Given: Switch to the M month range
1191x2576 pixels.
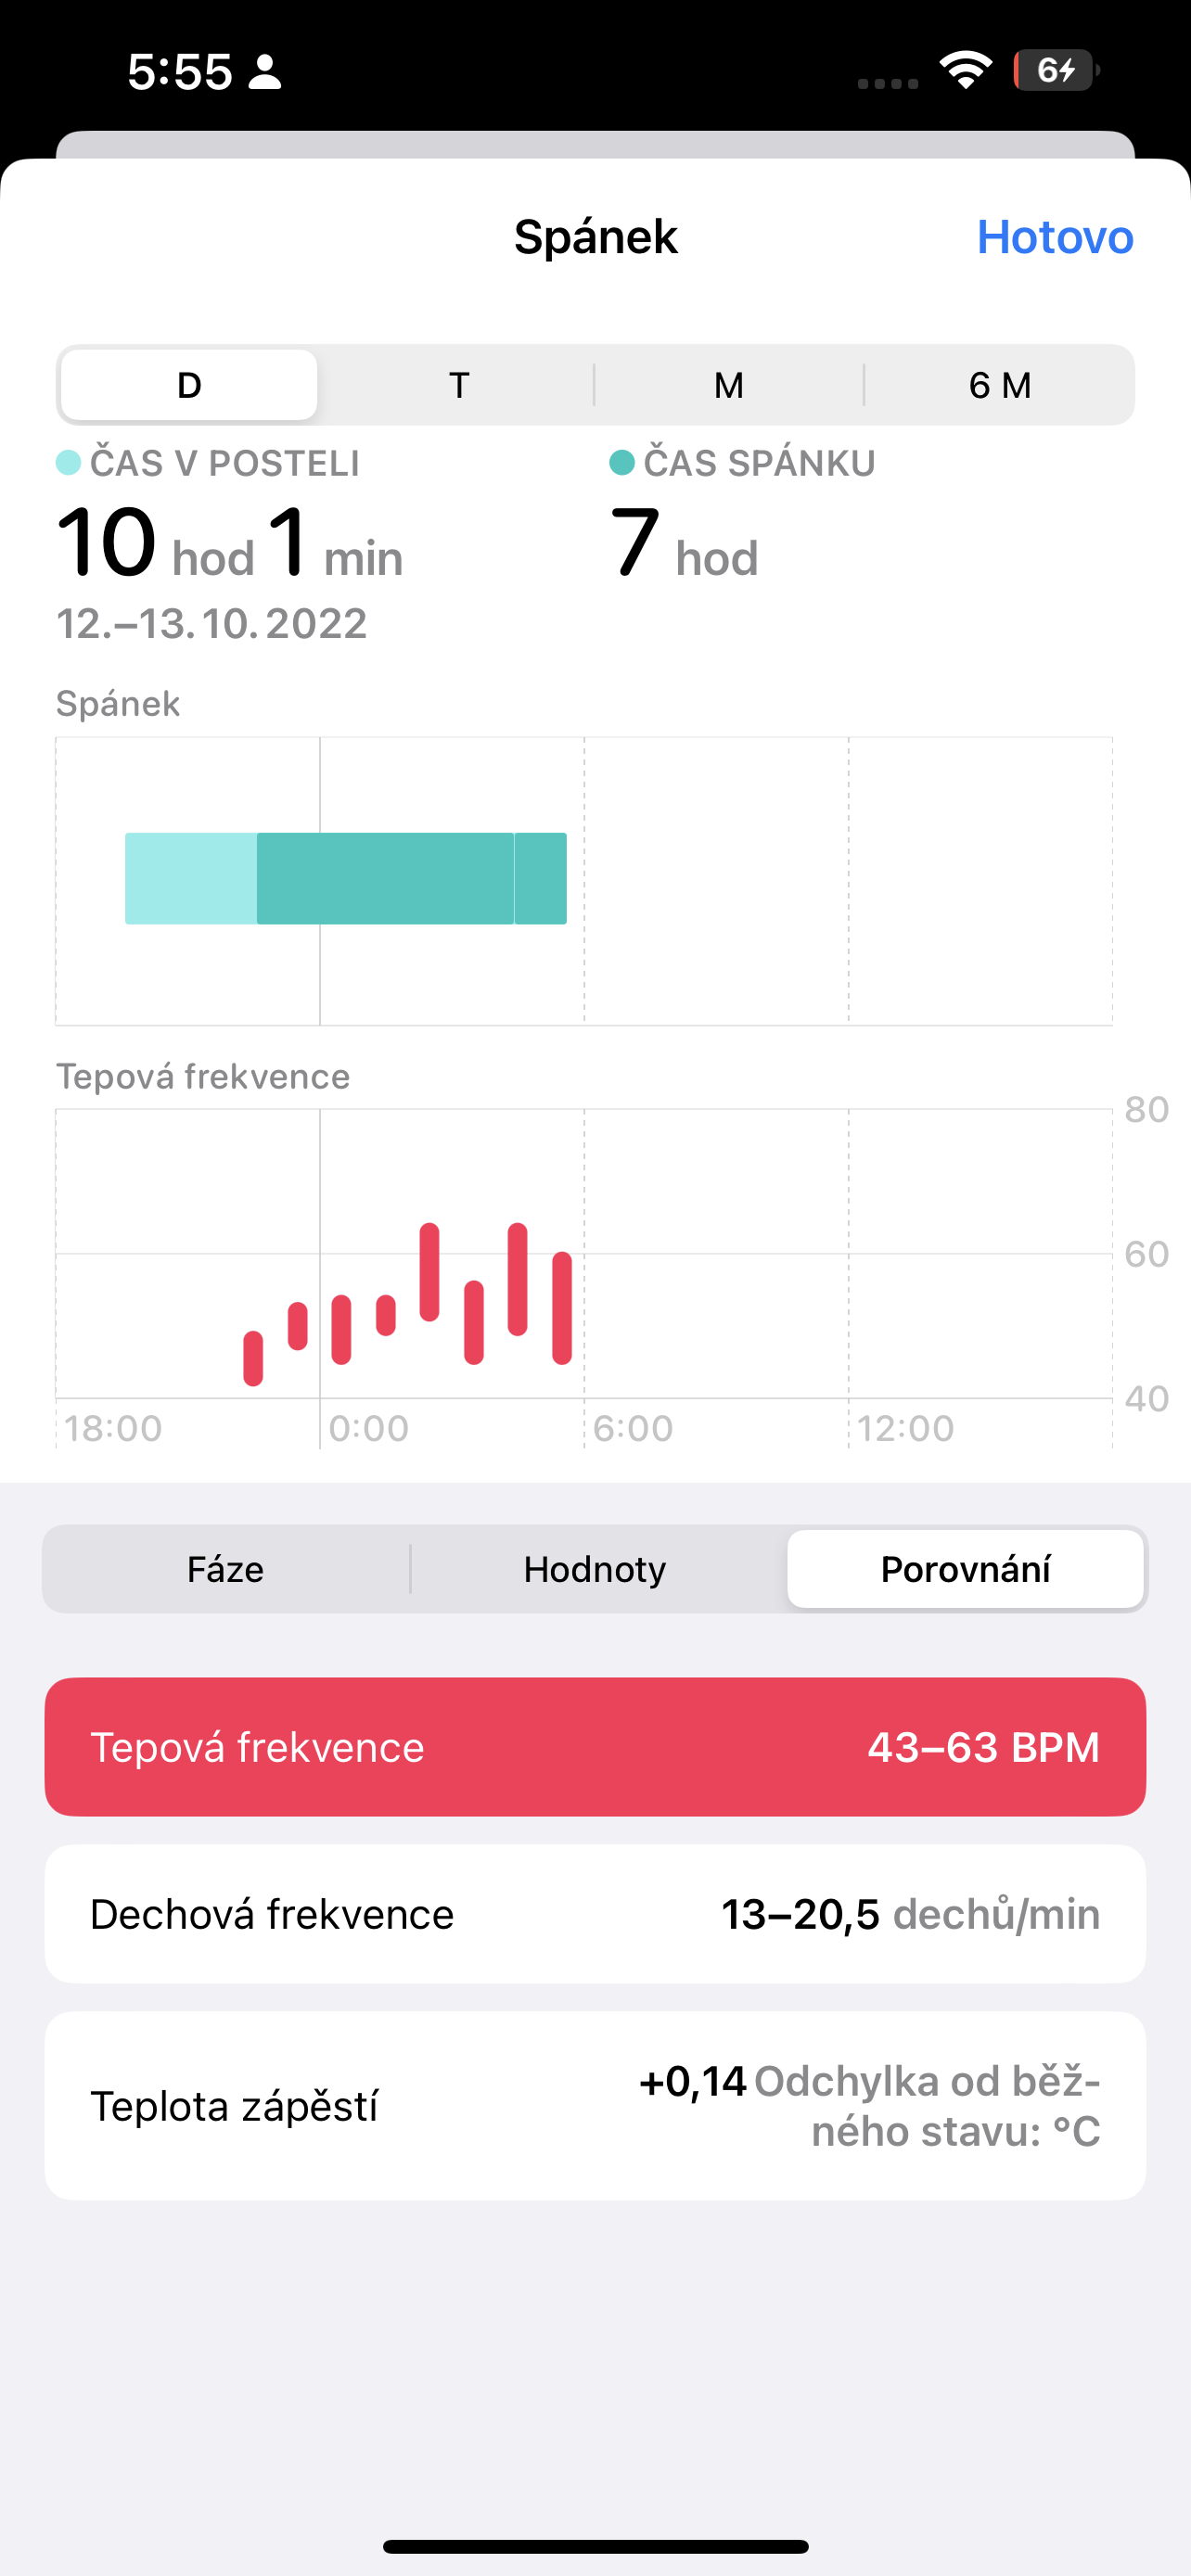Looking at the screenshot, I should (x=728, y=385).
